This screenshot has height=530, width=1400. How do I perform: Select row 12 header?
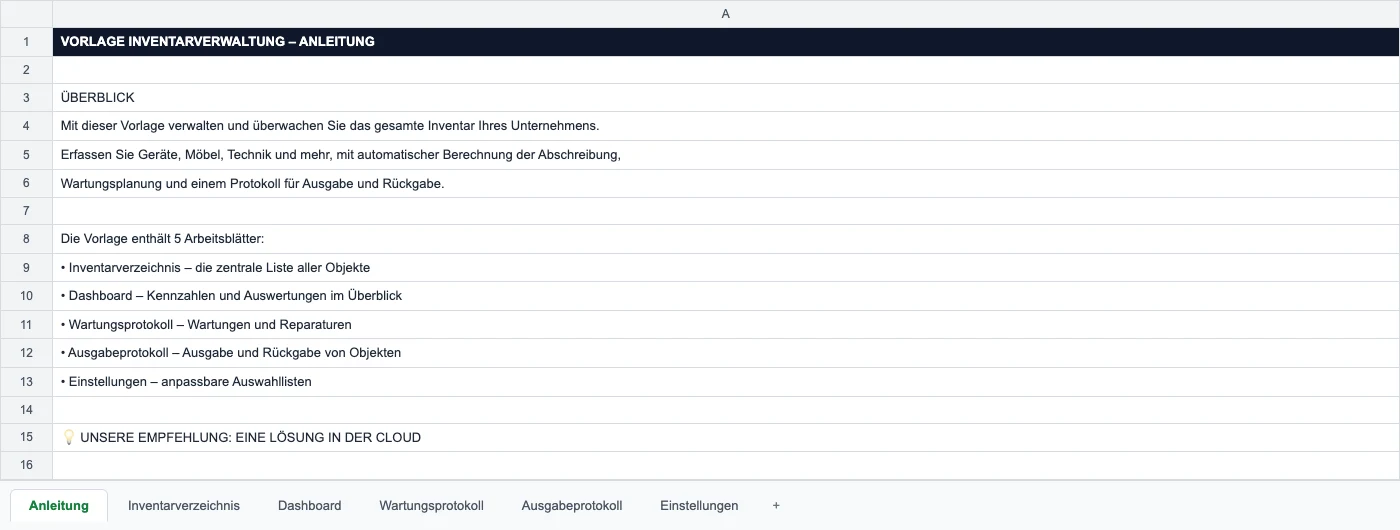[26, 353]
